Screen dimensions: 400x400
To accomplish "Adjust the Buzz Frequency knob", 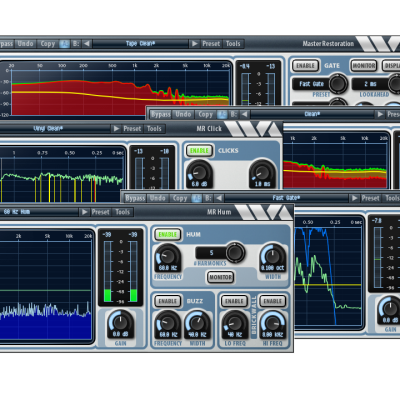I will pyautogui.click(x=168, y=323).
